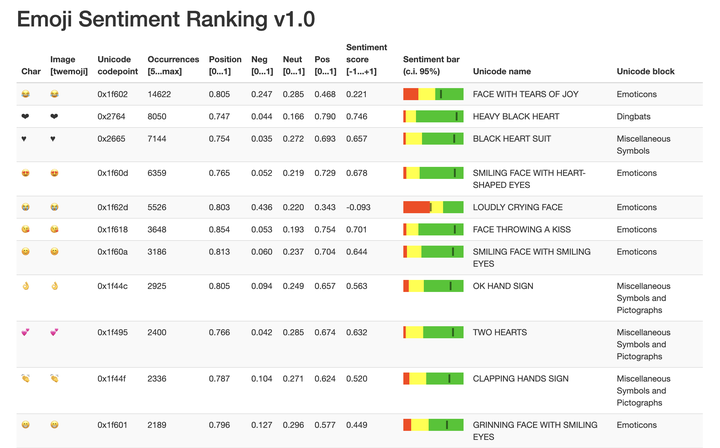Click the name FACE WITH TEARS OF JOY
The height and width of the screenshot is (448, 720).
525,94
